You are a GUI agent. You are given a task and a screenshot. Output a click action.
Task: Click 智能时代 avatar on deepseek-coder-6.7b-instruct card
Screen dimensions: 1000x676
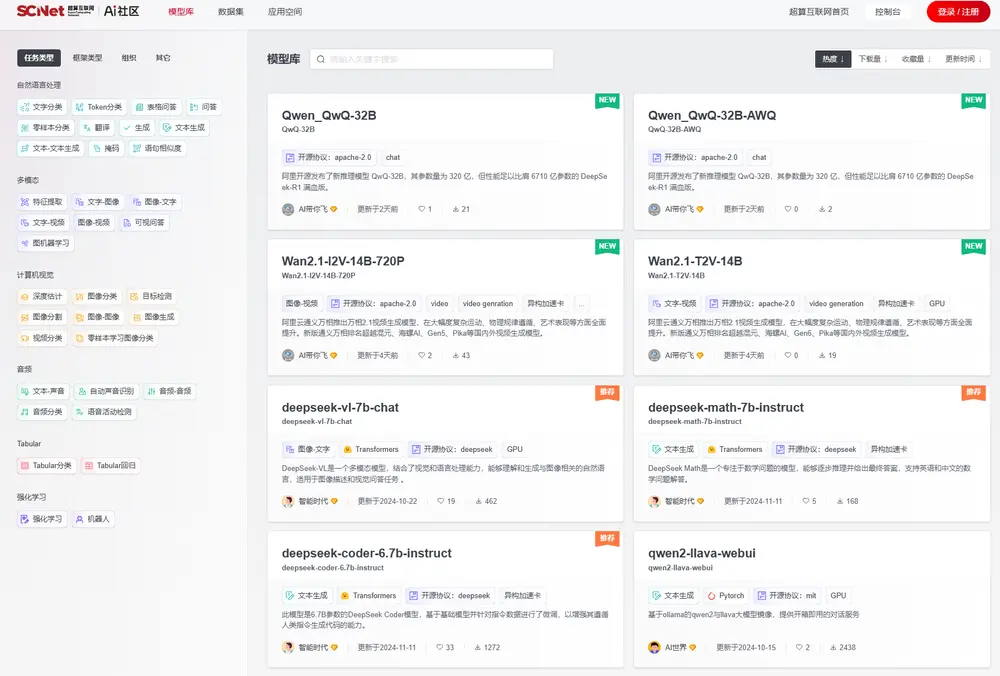coord(288,647)
